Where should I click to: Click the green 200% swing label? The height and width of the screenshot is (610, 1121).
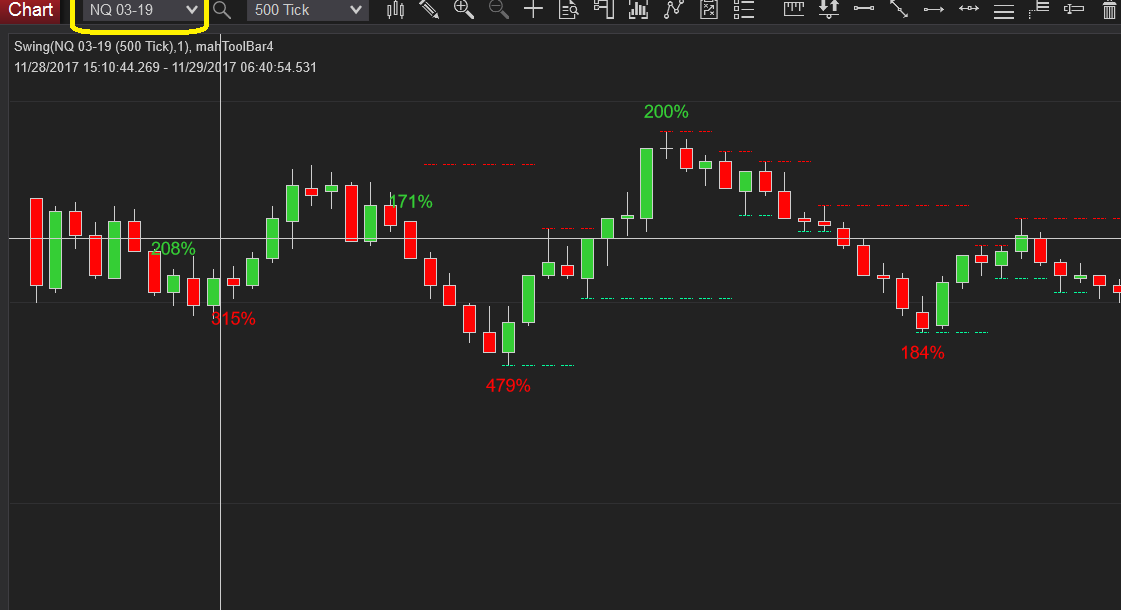click(x=666, y=112)
